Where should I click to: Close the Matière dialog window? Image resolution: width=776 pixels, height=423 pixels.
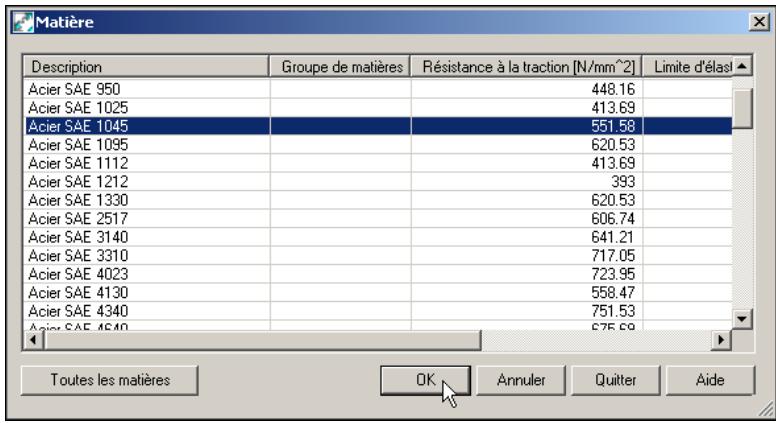pos(759,22)
